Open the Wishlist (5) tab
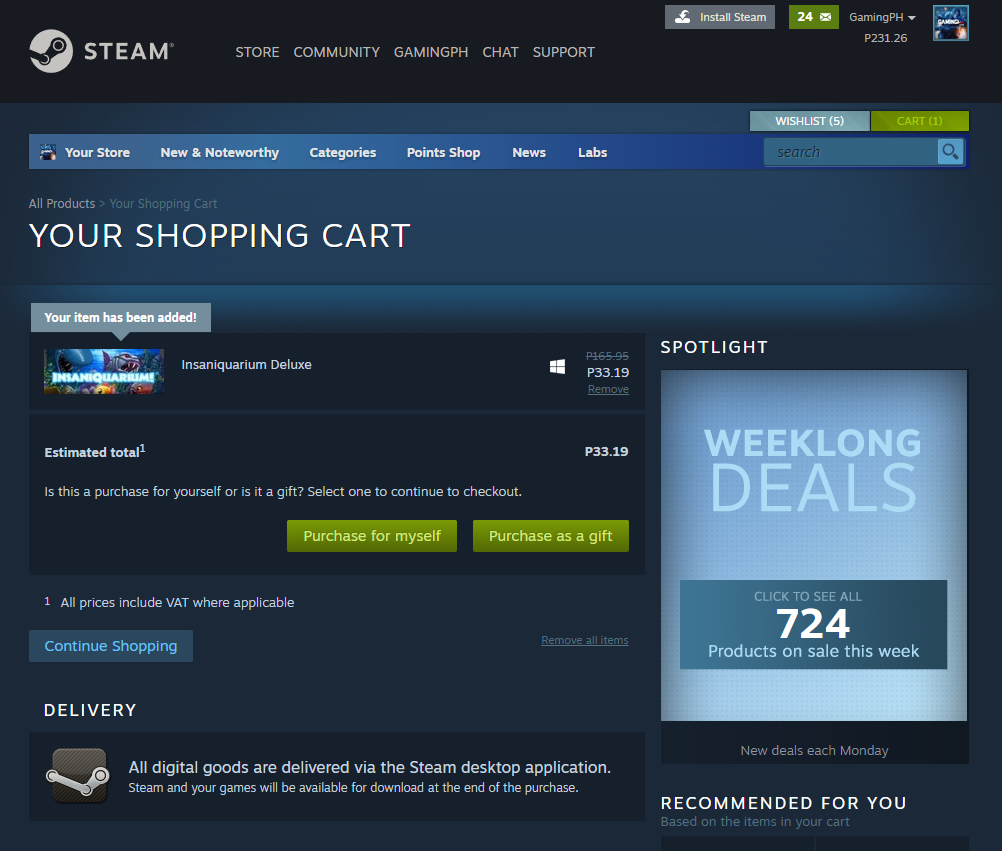Image resolution: width=1002 pixels, height=851 pixels. [809, 121]
